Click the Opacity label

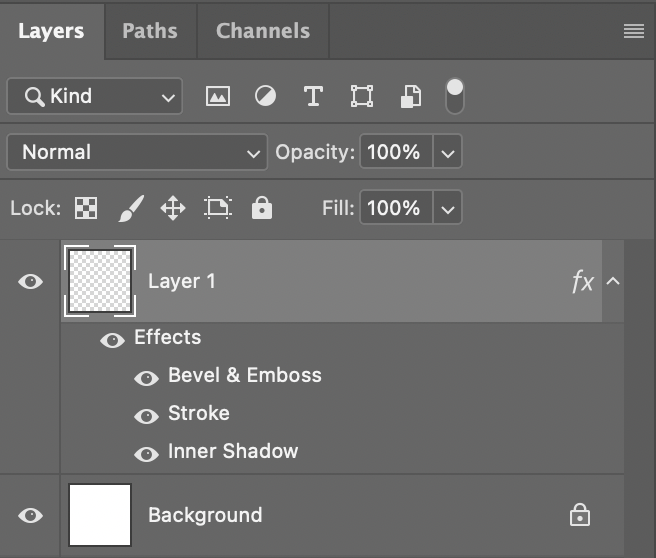click(315, 152)
